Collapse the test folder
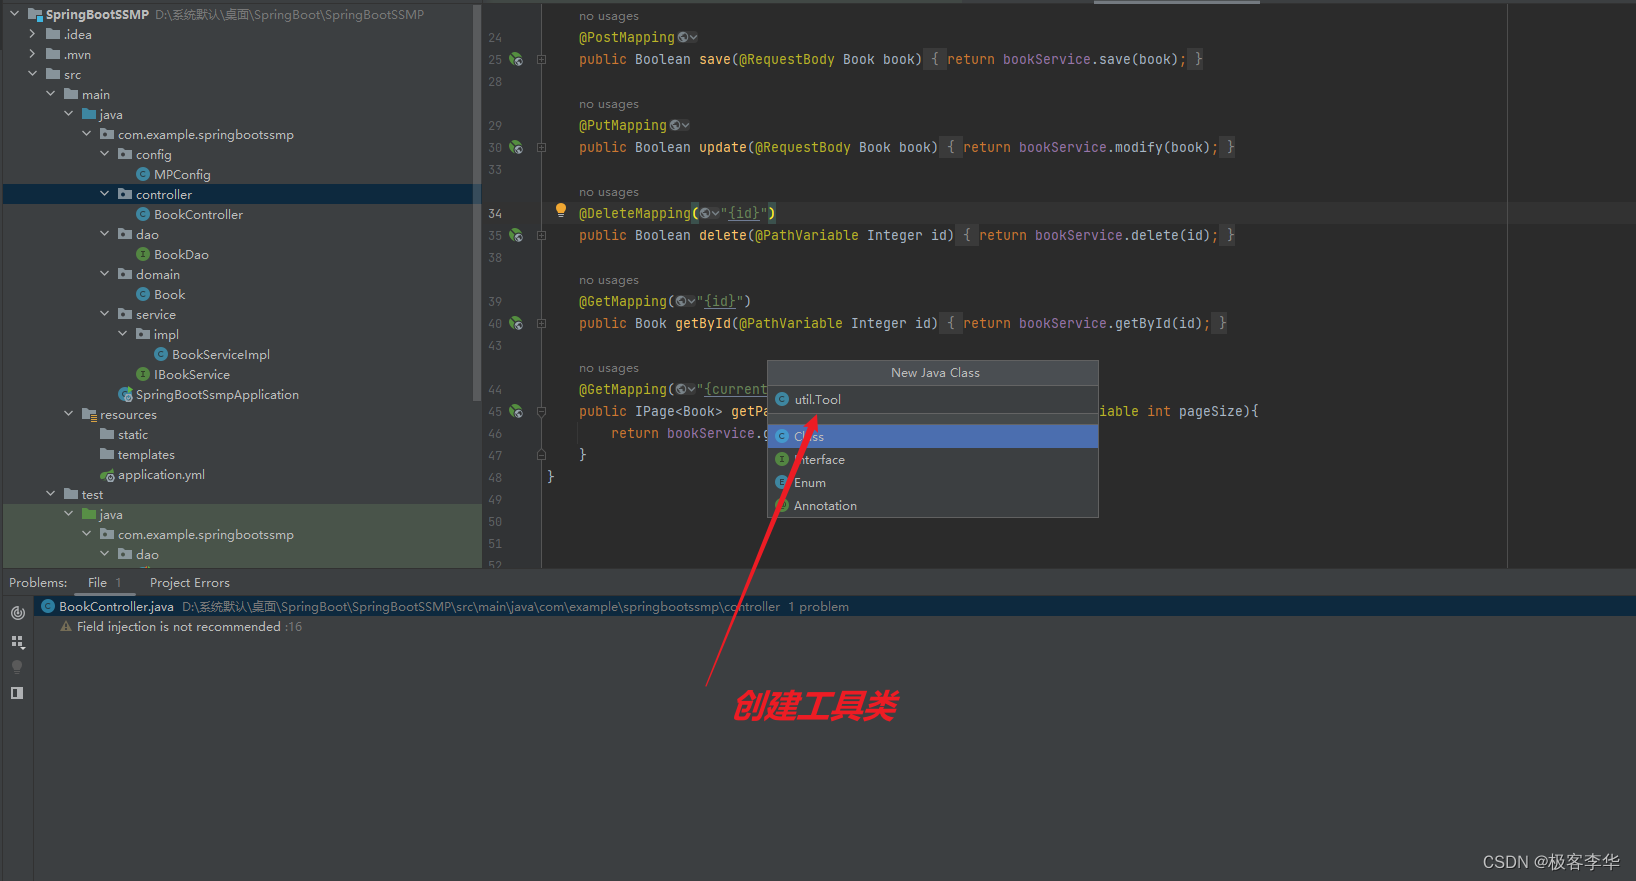 point(50,494)
